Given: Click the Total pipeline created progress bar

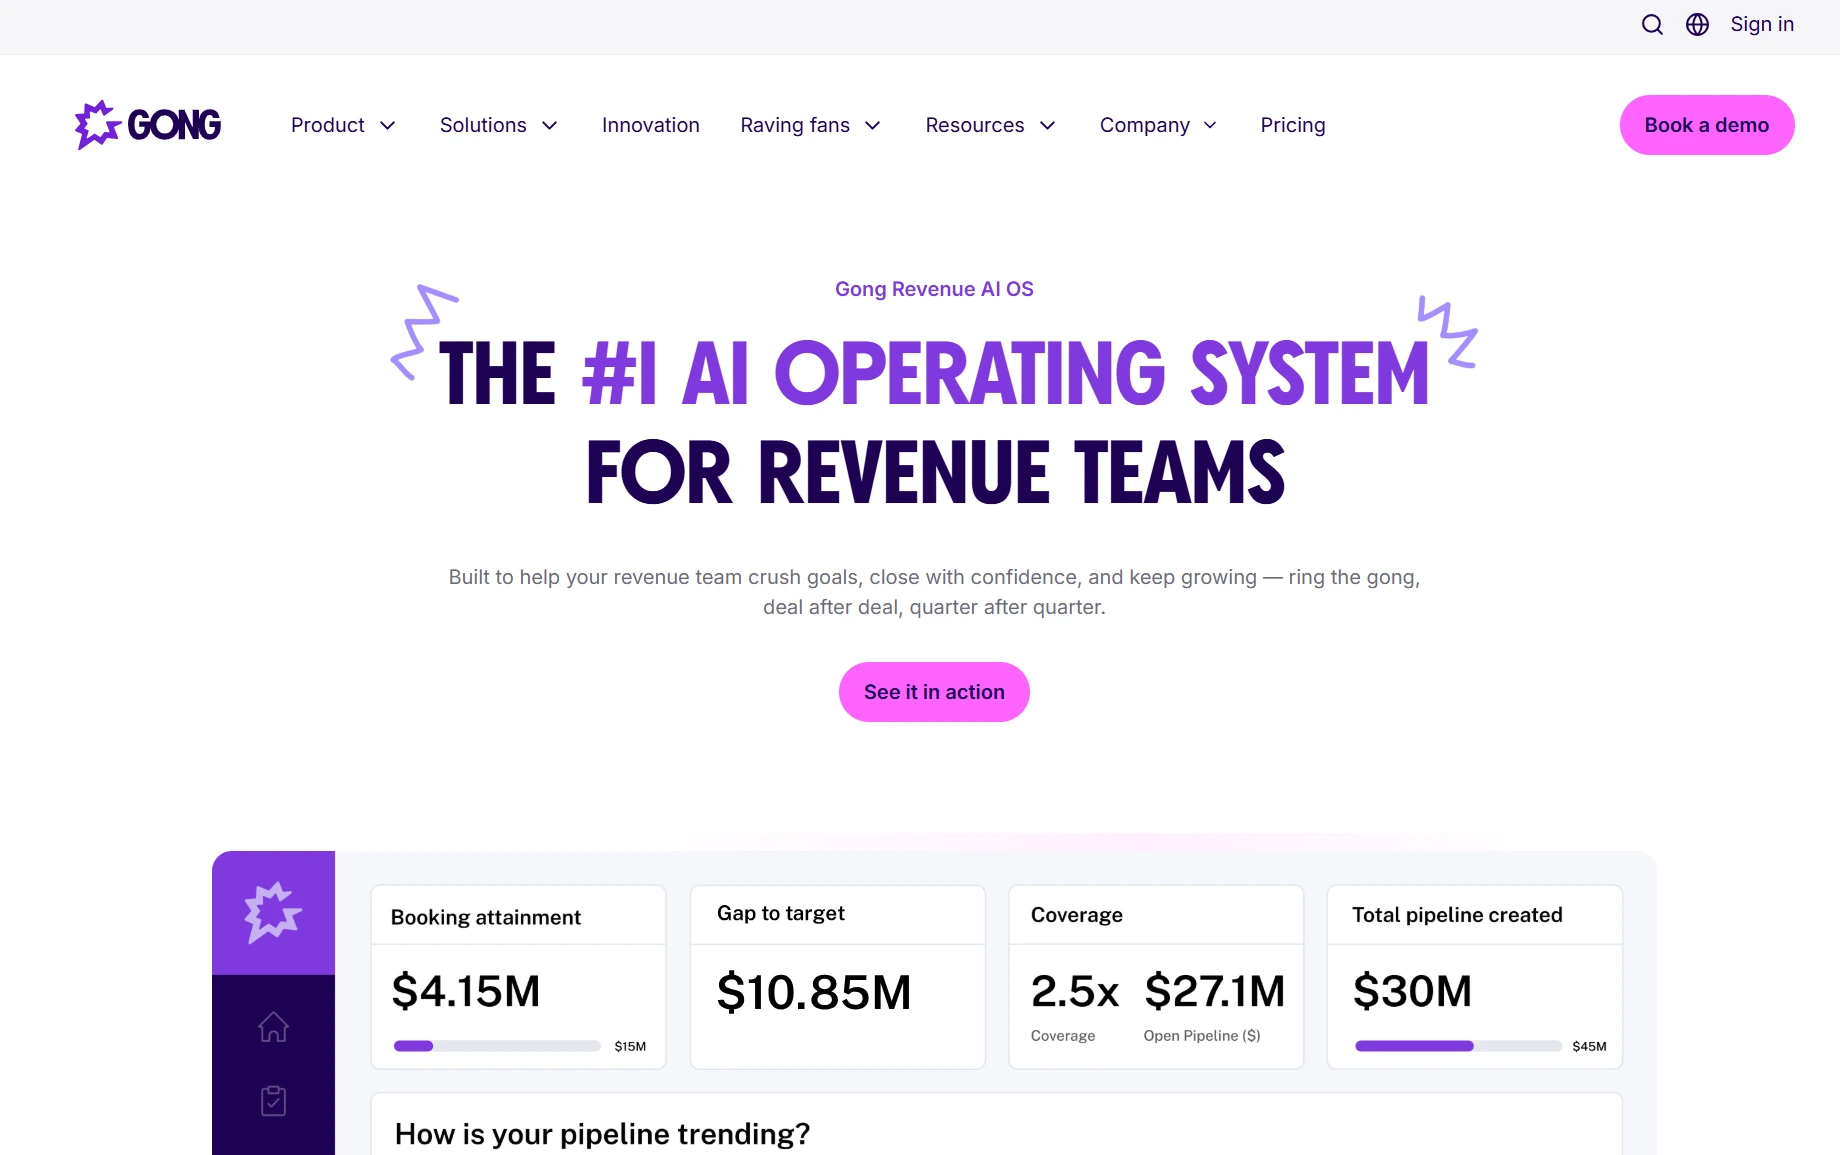Looking at the screenshot, I should (x=1458, y=1046).
